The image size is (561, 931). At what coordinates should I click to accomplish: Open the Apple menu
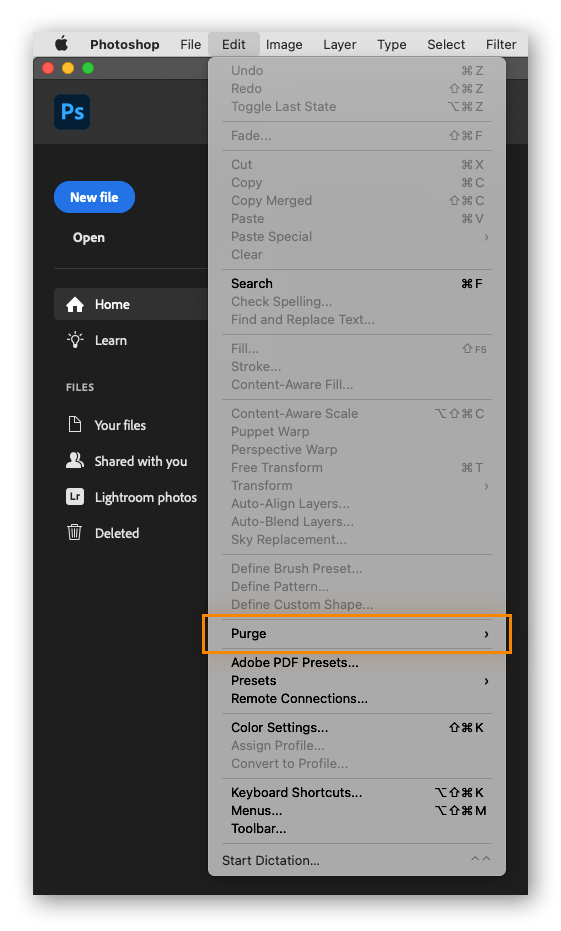point(62,44)
